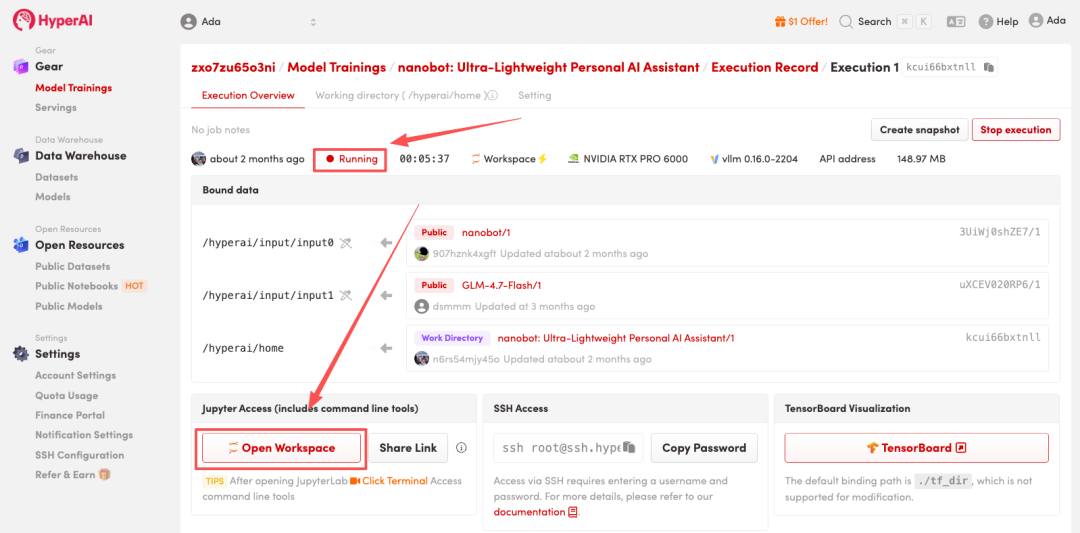This screenshot has width=1080, height=533.
Task: Open Quota Usage page
Action: (x=67, y=396)
